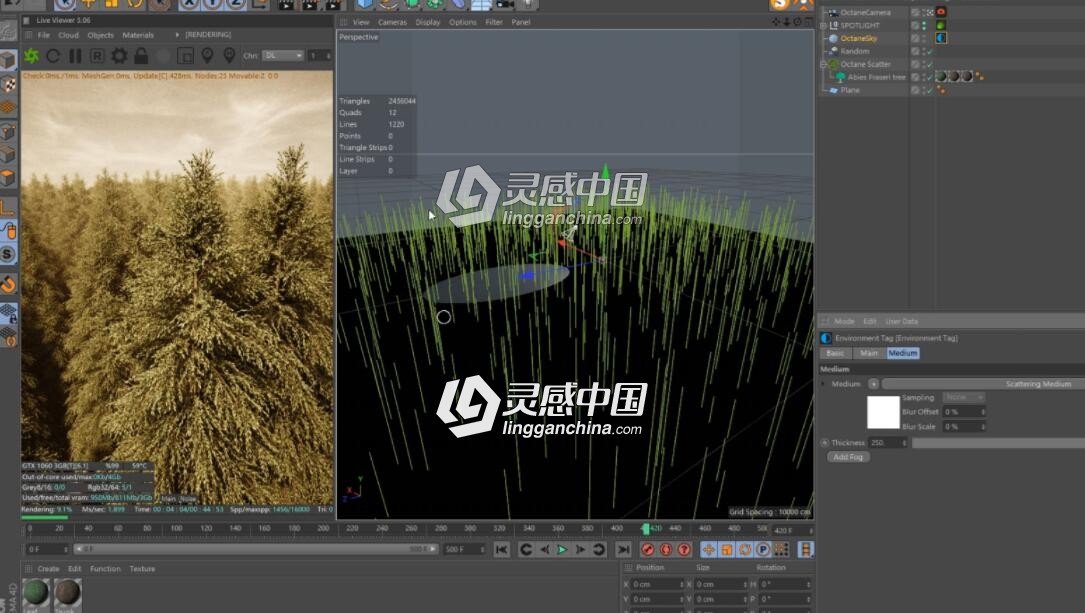
Task: Toggle SPOTLIGHT visibility dots
Action: pyautogui.click(x=924, y=25)
